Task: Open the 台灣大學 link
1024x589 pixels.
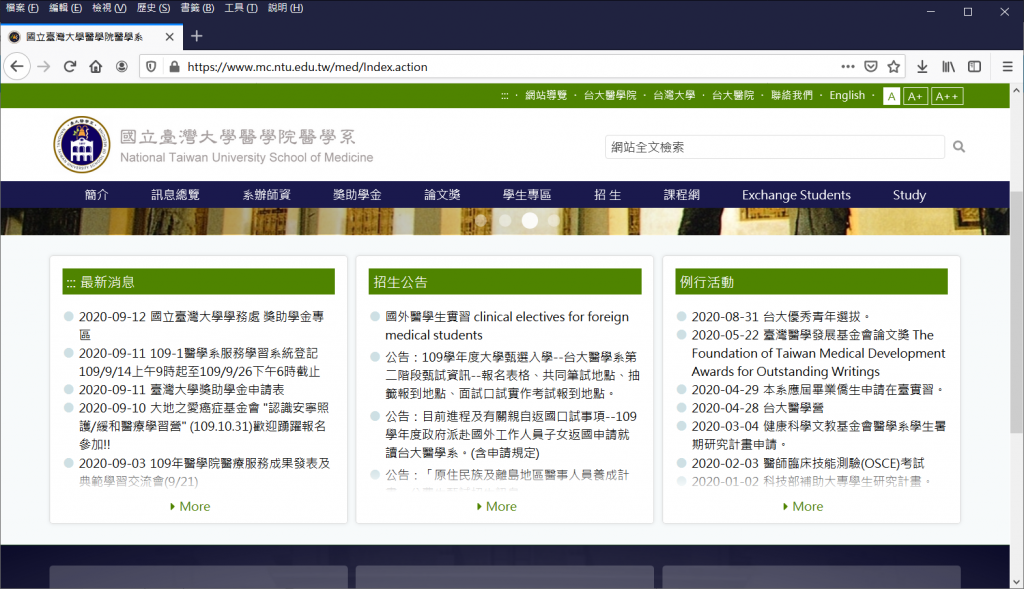Action: coord(674,95)
